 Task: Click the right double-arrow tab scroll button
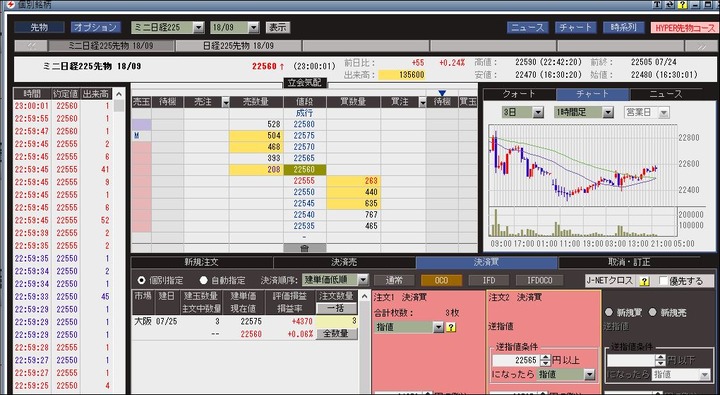702,46
